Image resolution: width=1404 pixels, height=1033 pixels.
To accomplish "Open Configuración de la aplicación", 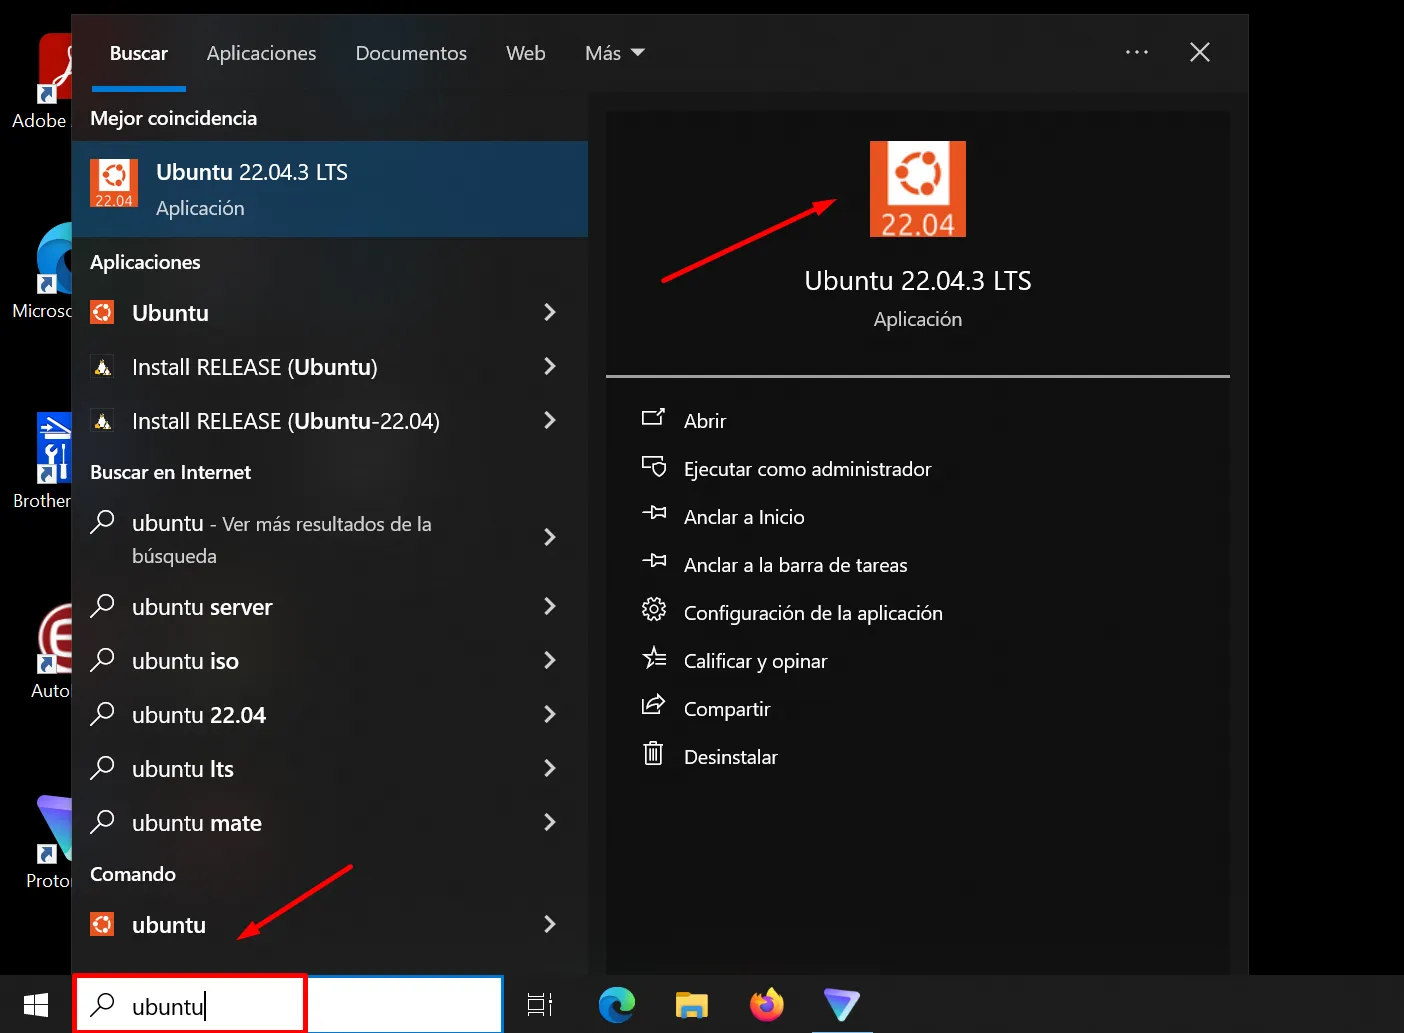I will click(x=812, y=613).
